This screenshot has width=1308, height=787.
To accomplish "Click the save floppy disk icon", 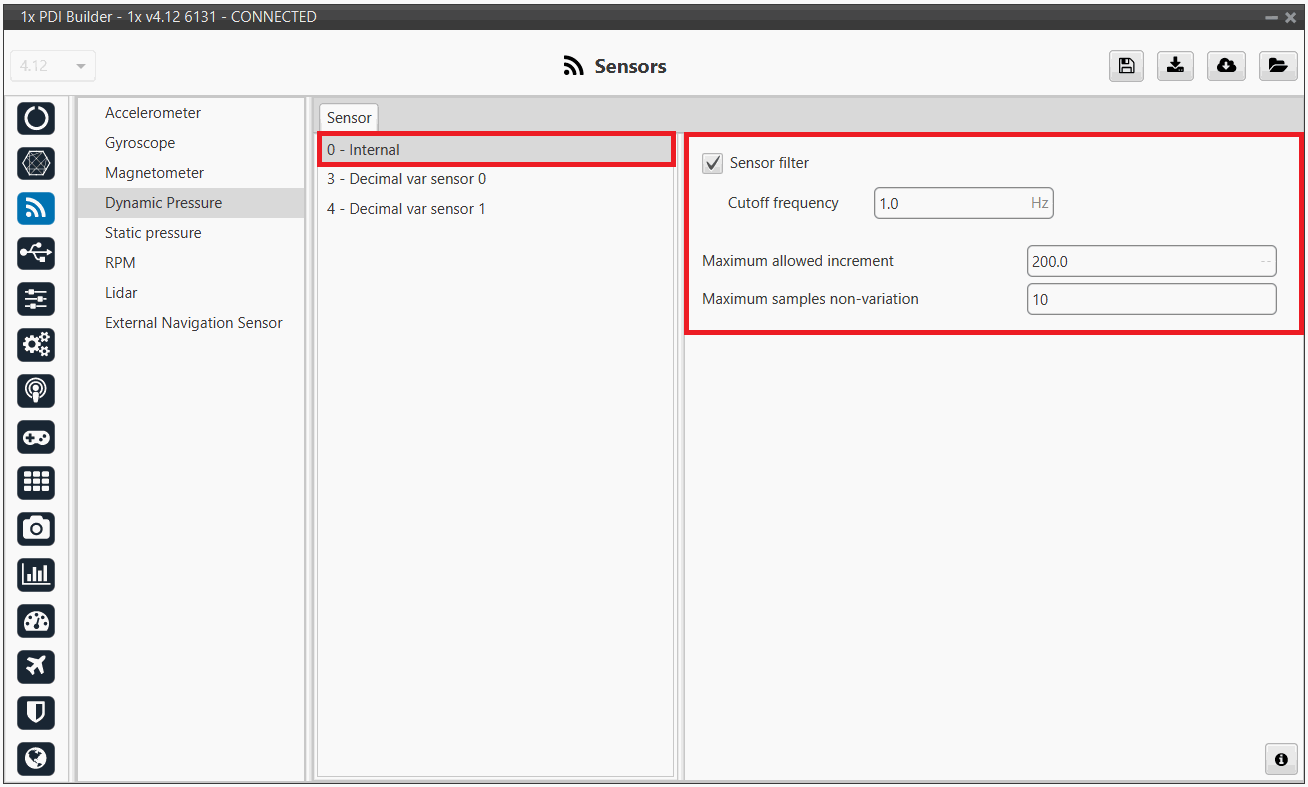I will click(x=1126, y=66).
